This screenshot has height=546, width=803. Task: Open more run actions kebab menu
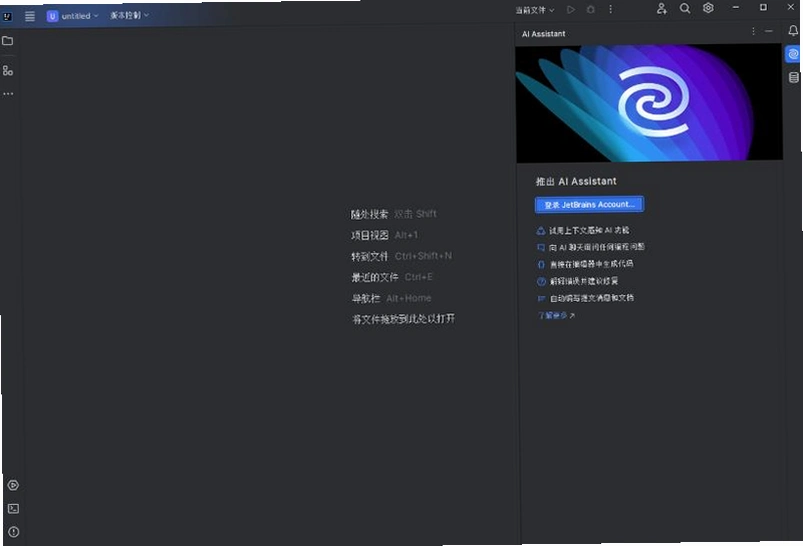(610, 10)
